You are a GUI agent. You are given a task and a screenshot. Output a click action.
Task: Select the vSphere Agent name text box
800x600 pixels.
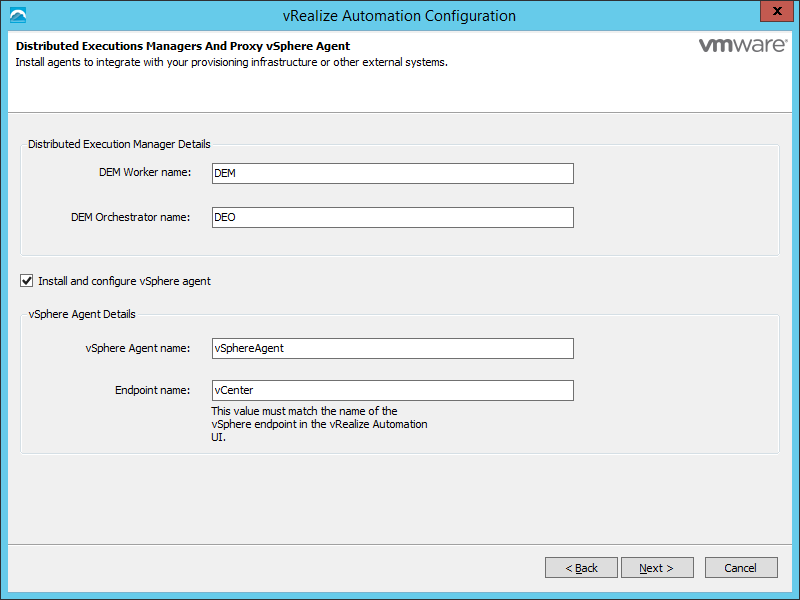pyautogui.click(x=393, y=348)
